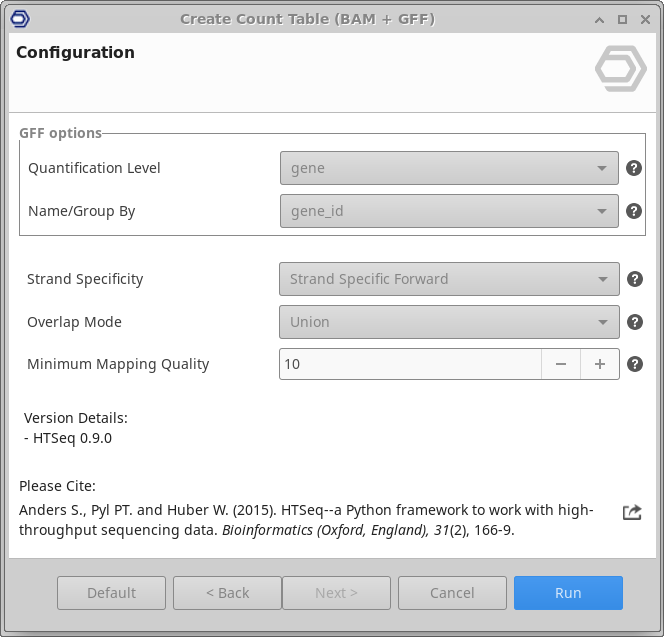This screenshot has height=637, width=664.
Task: Reset settings with Default button
Action: [111, 593]
